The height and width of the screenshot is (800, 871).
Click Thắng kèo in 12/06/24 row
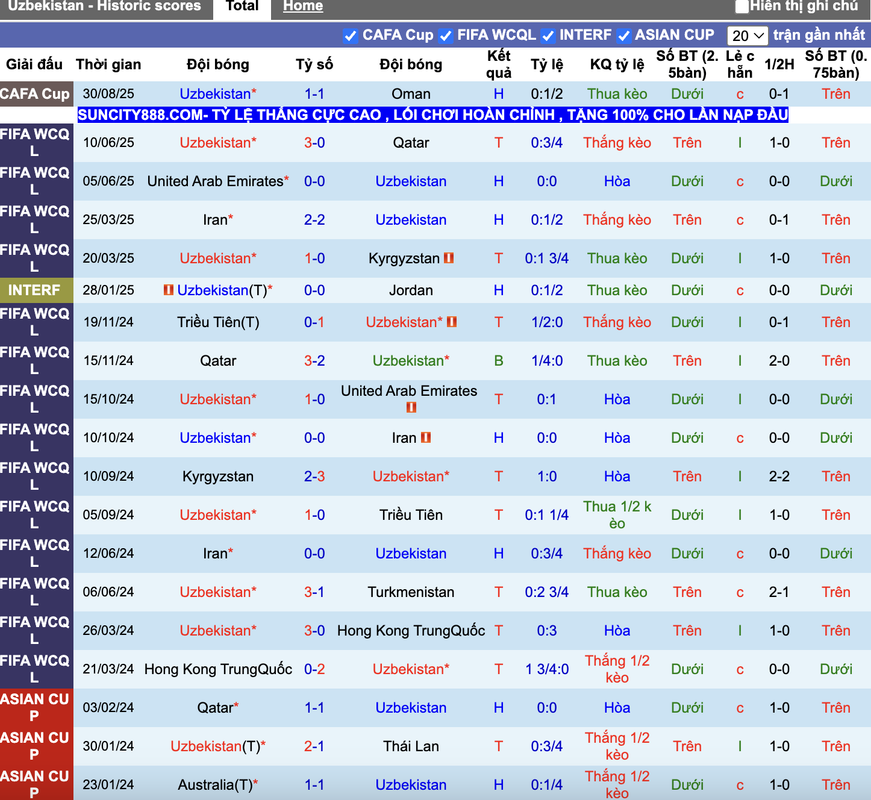click(617, 553)
